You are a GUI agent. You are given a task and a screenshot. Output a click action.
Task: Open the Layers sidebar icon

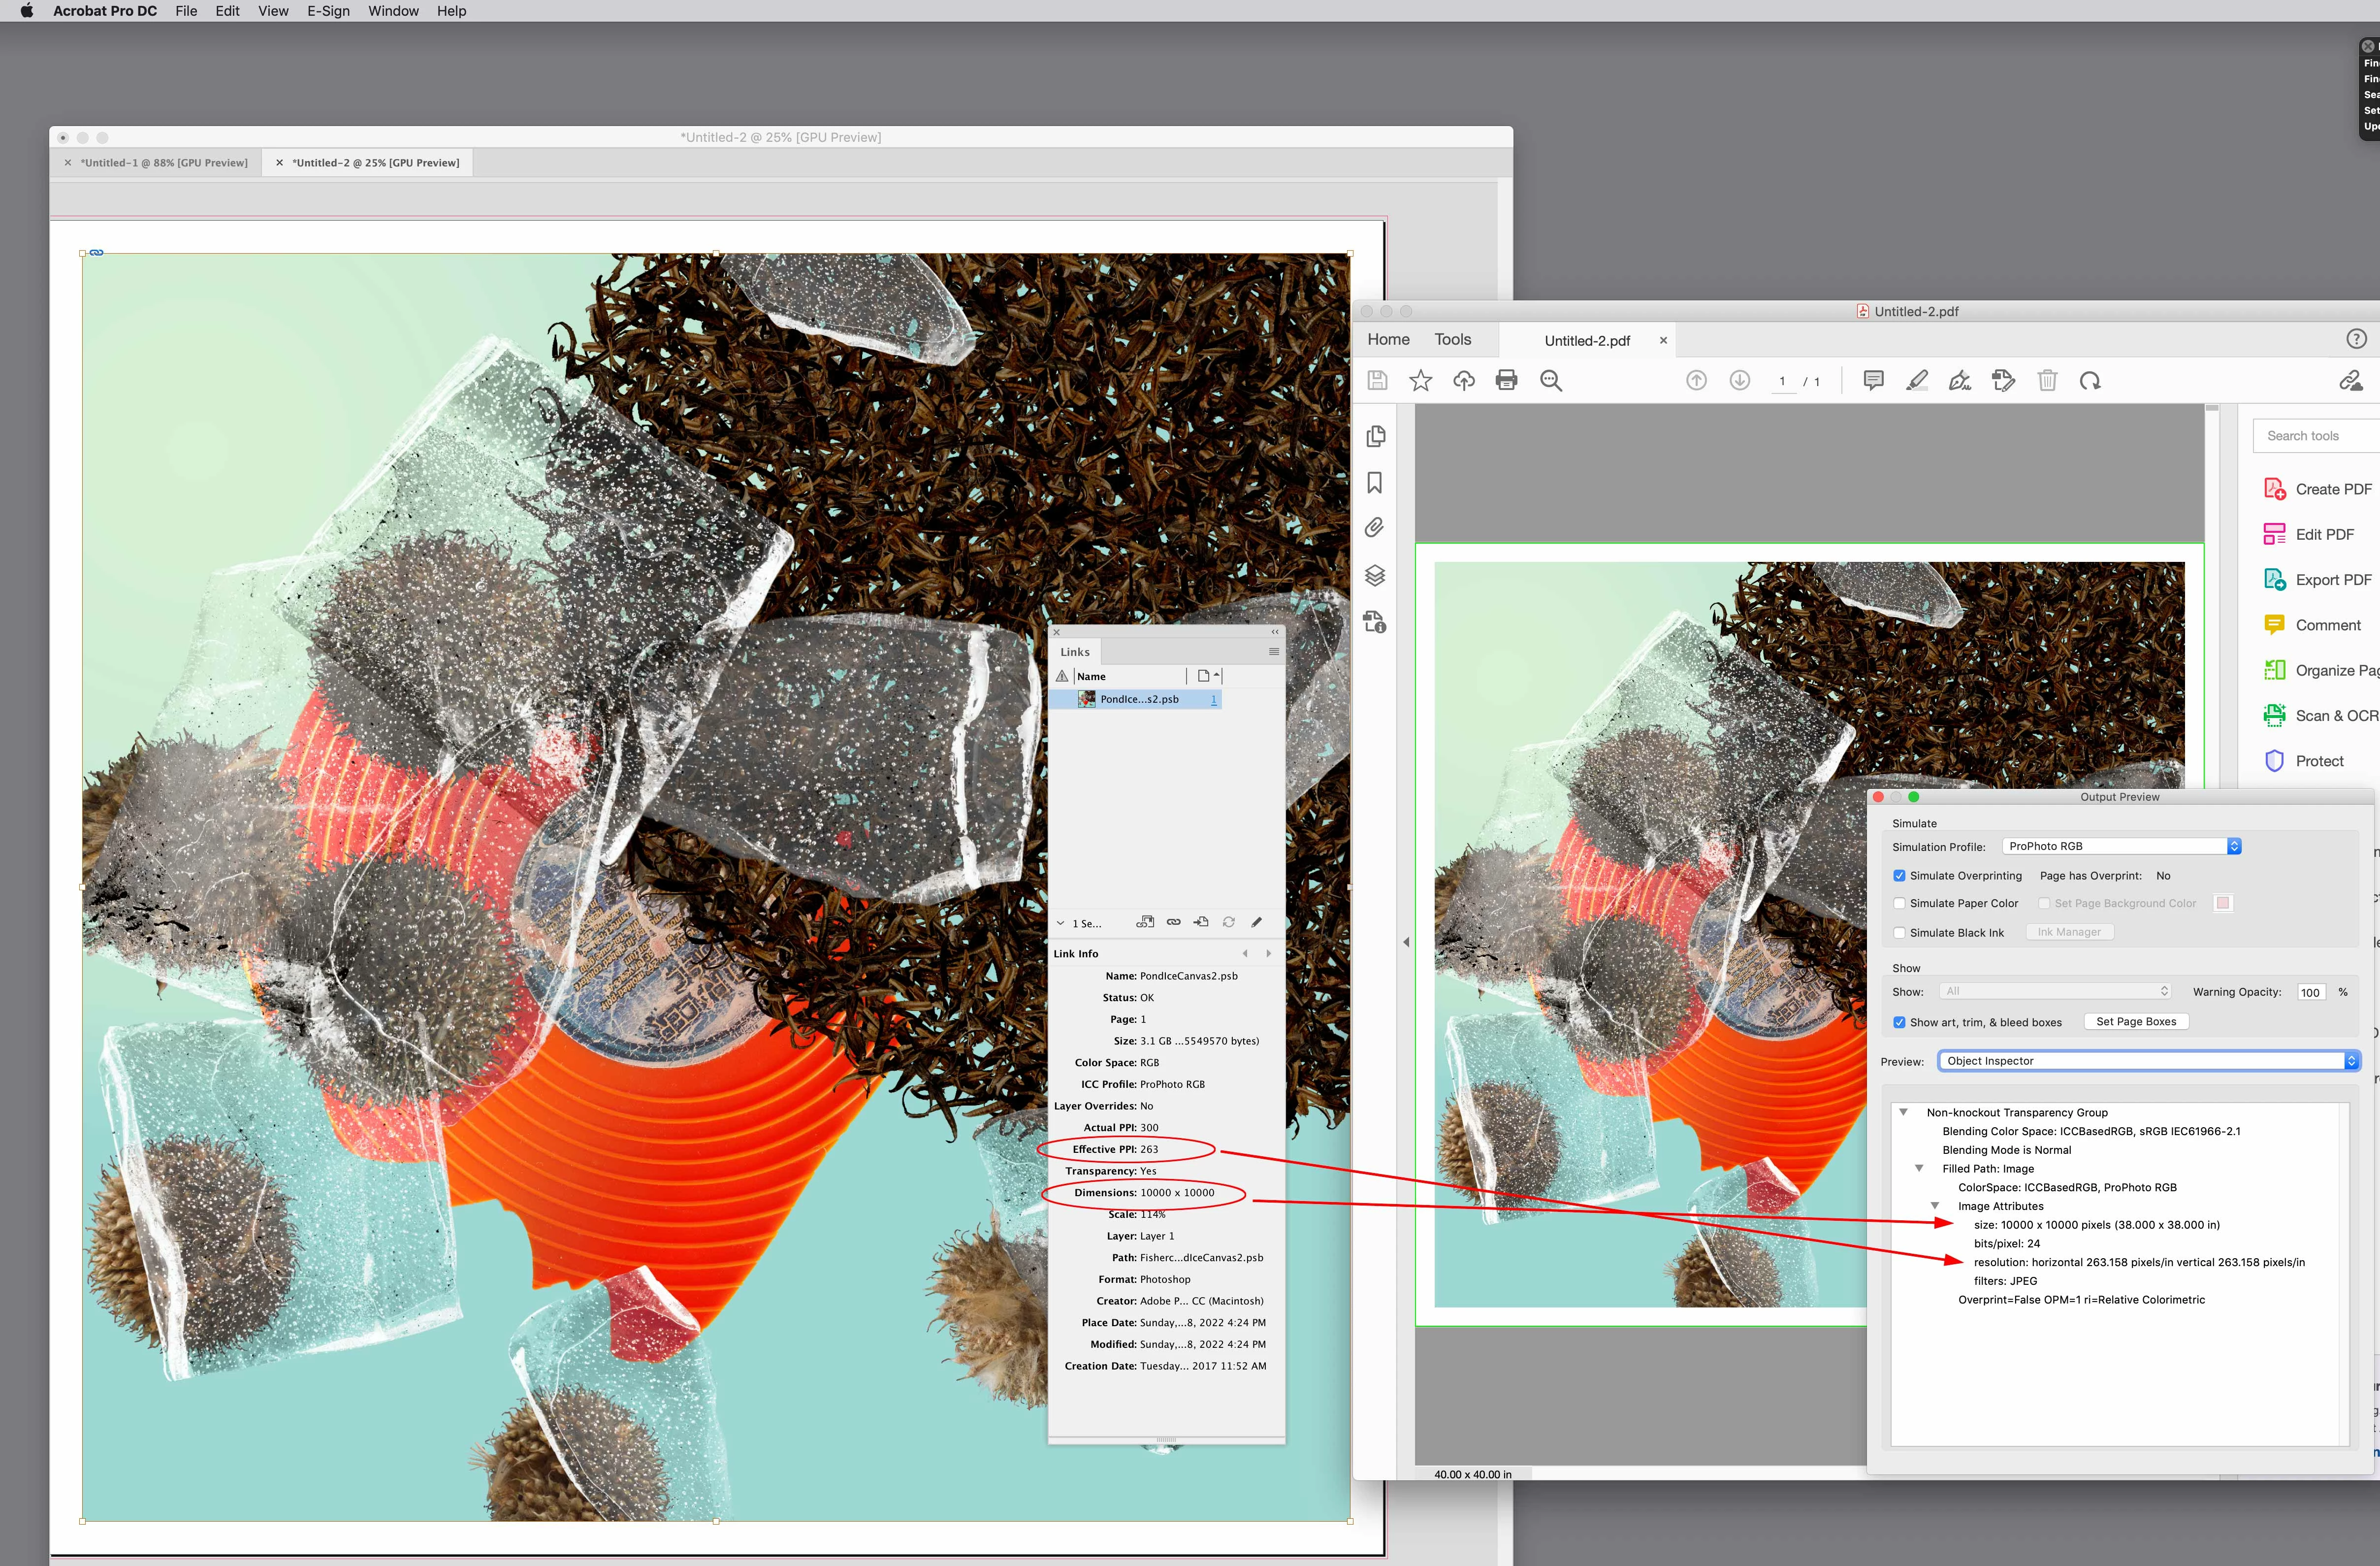coord(1375,575)
